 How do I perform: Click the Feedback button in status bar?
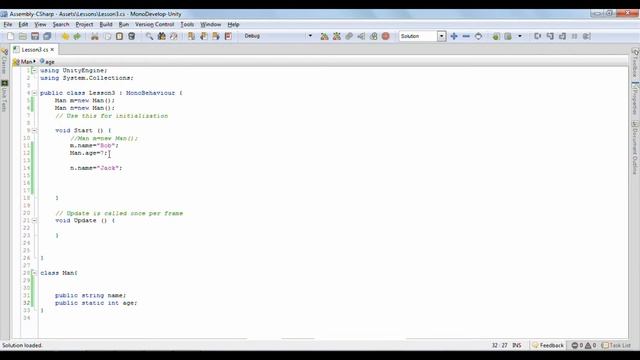coord(548,345)
